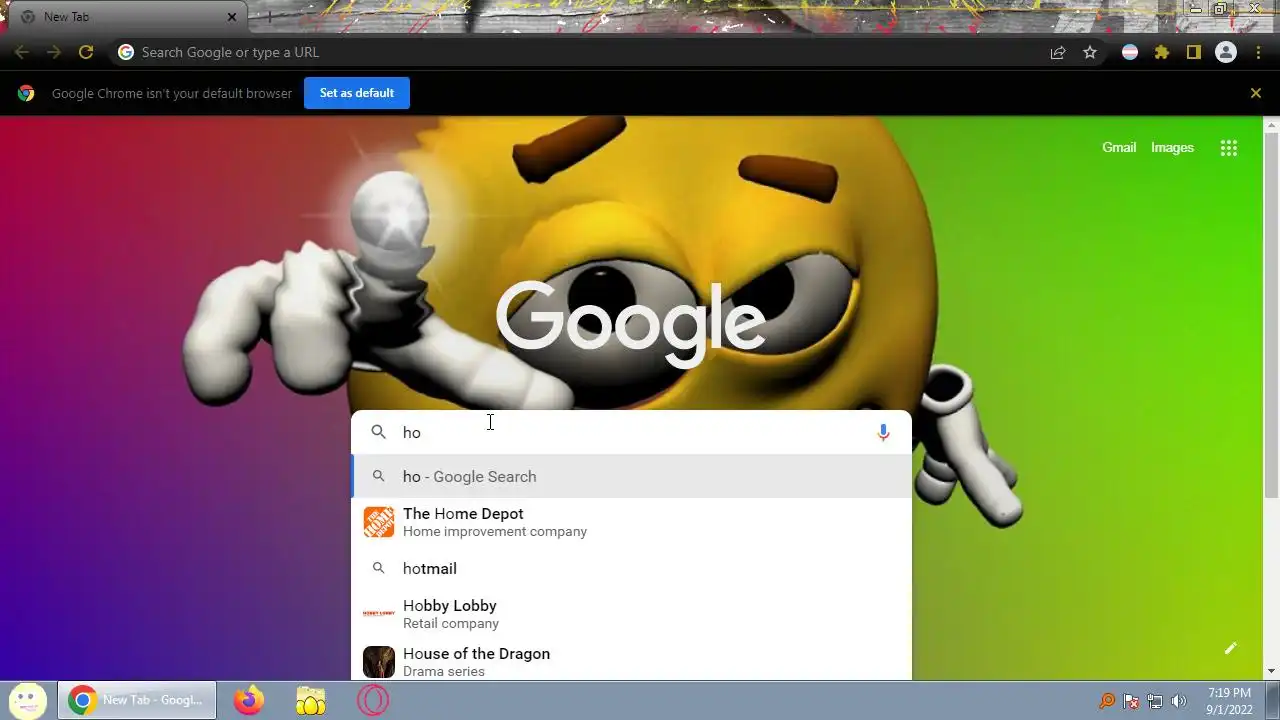1280x720 pixels.
Task: Launch Firefox from the taskbar
Action: pos(249,700)
